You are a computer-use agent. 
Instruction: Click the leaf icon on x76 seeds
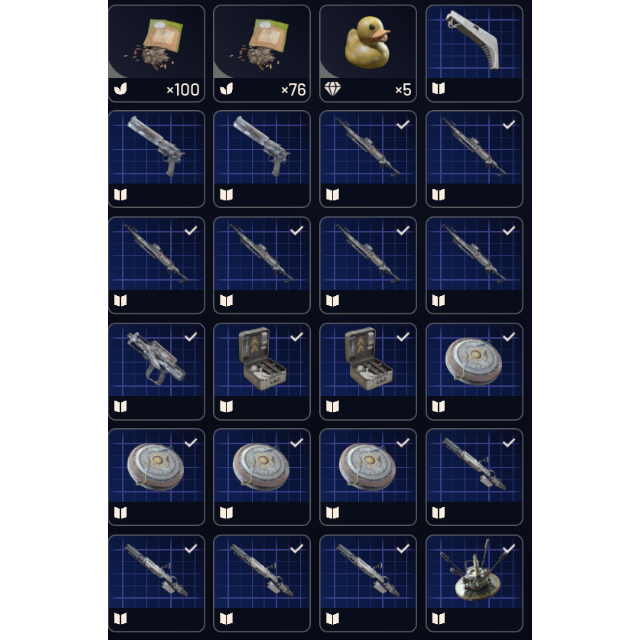227,89
